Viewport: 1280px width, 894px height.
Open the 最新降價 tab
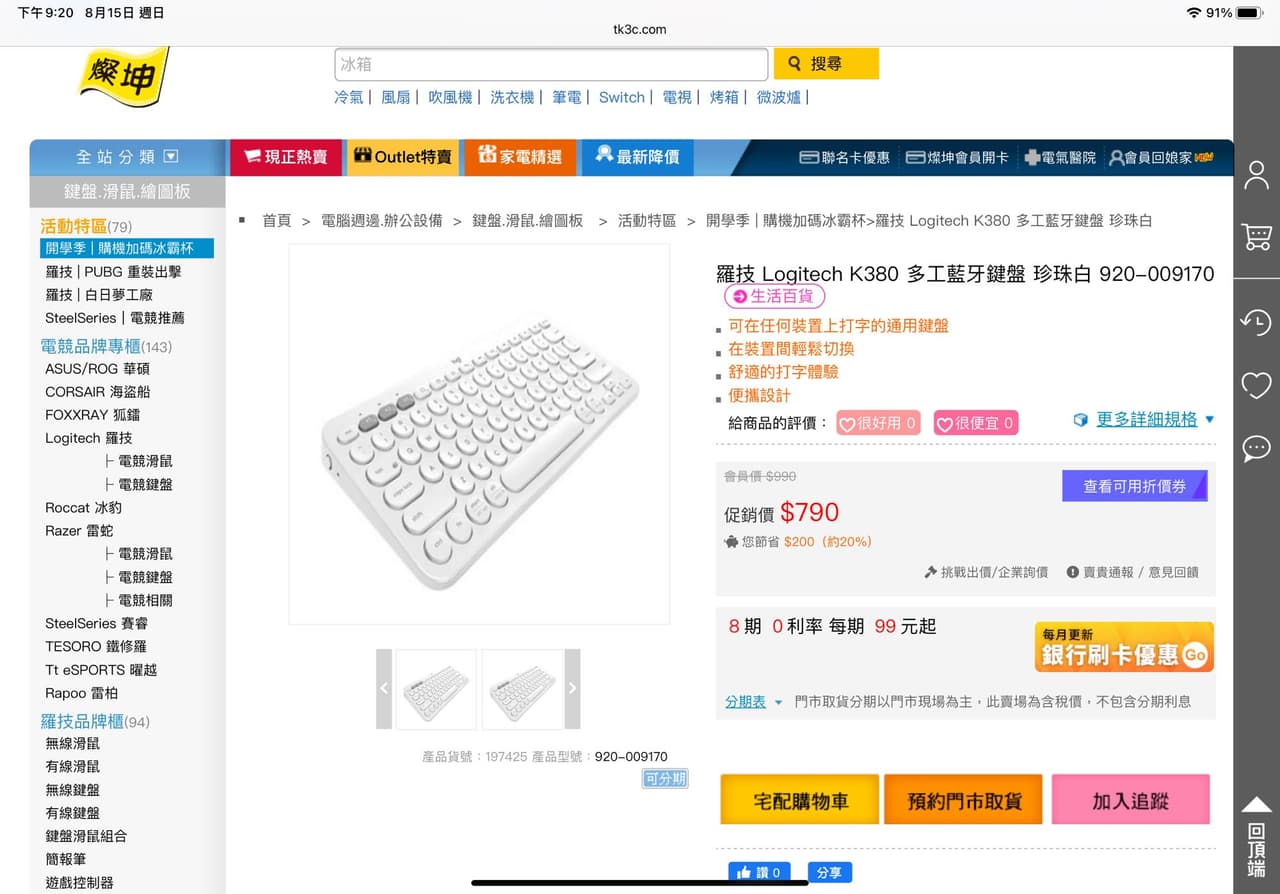point(637,157)
